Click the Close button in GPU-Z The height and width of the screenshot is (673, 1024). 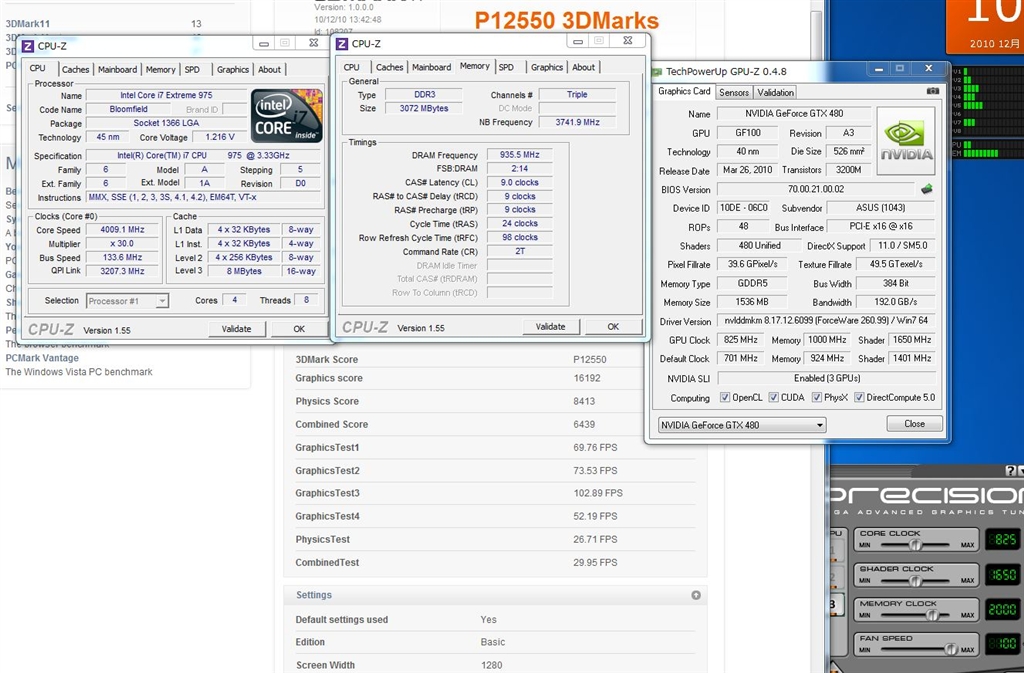coord(914,424)
